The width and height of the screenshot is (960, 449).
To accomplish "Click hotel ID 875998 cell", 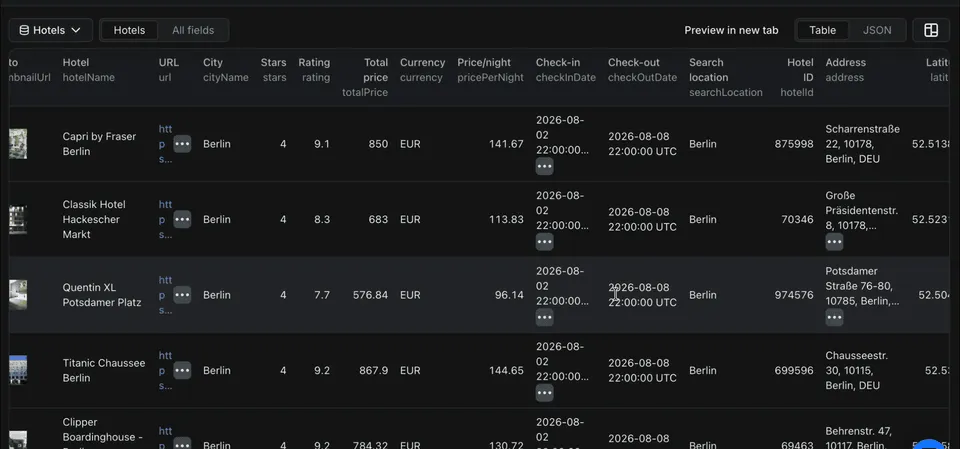I will pos(794,144).
